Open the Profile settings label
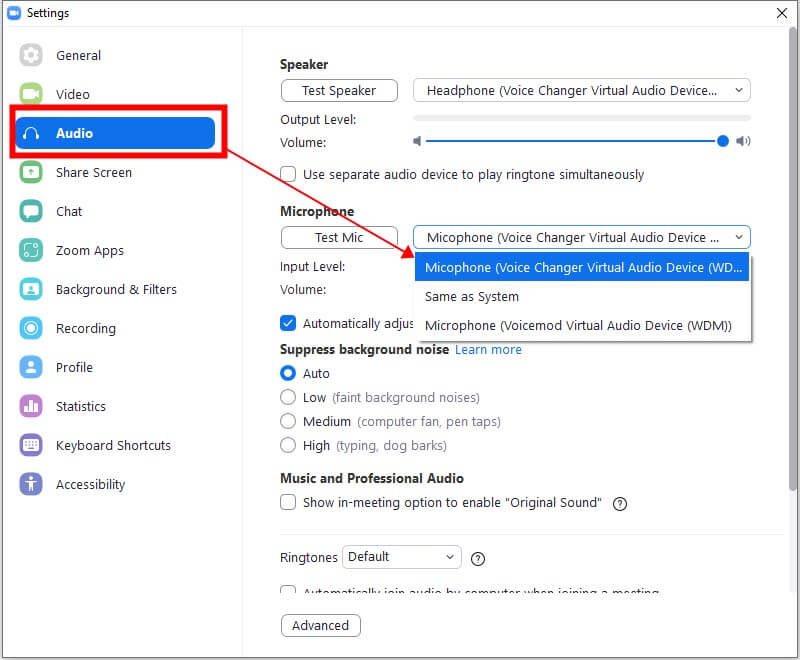800x660 pixels. point(74,367)
